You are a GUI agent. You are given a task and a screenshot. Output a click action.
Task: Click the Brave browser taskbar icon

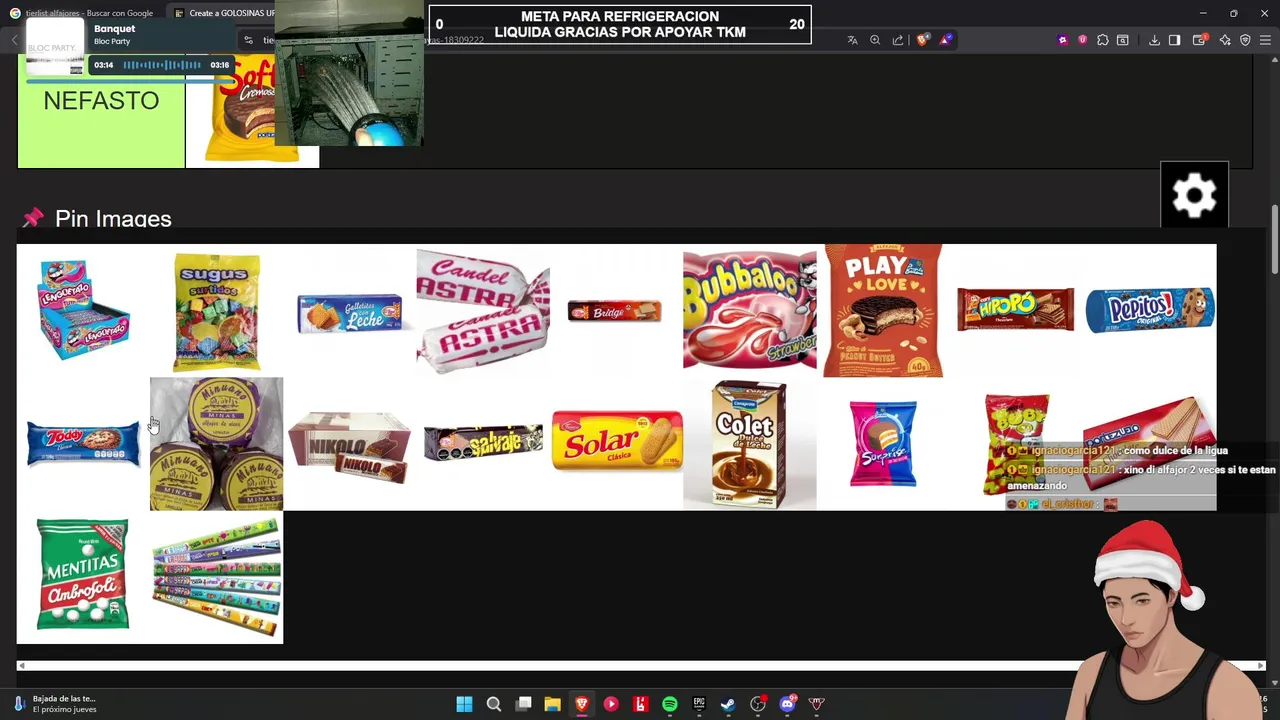click(x=582, y=704)
